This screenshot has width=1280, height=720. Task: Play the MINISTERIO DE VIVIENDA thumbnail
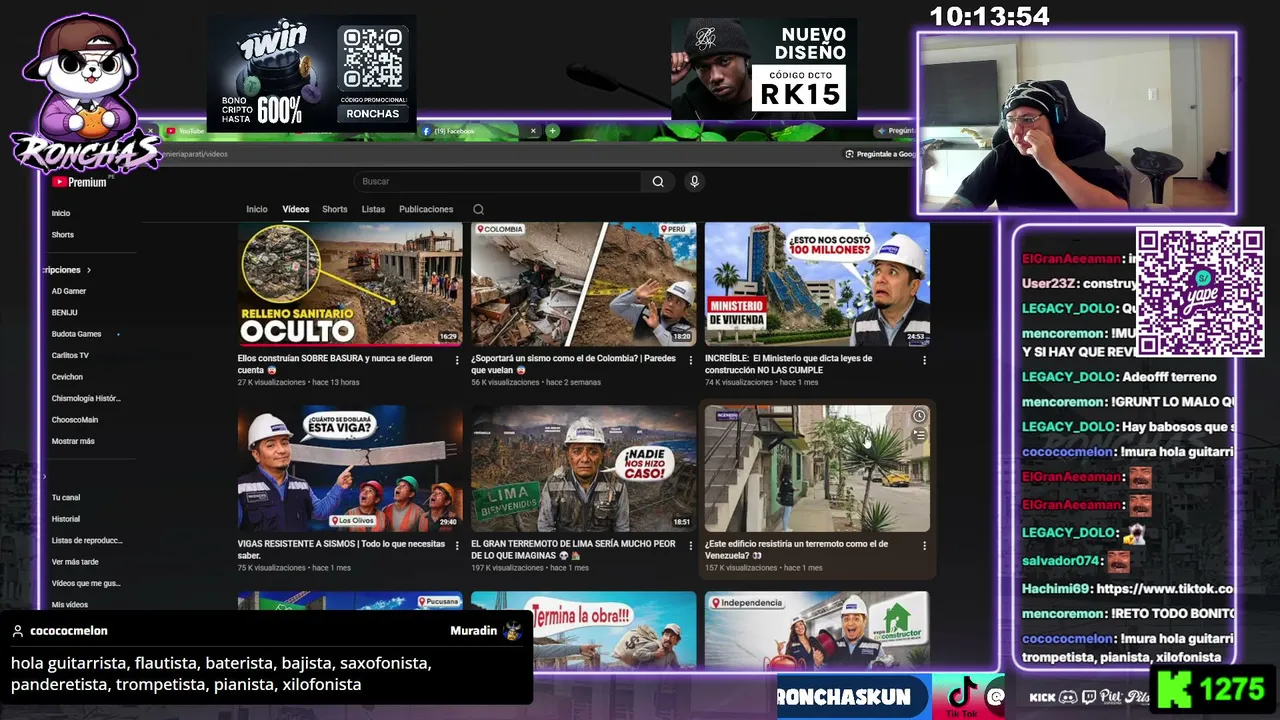817,284
